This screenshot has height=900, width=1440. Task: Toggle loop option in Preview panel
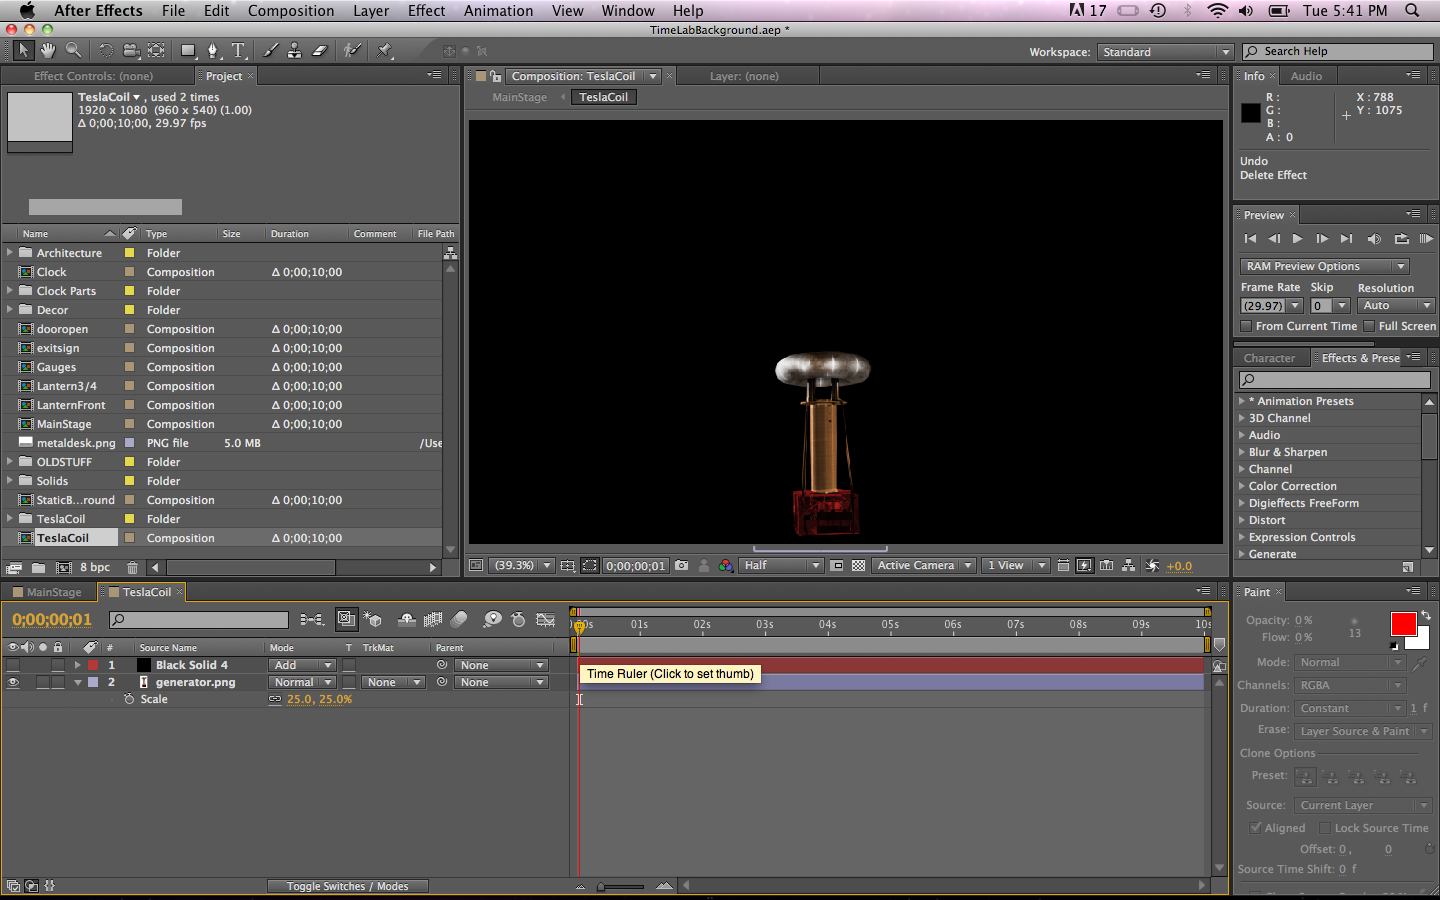(1401, 239)
